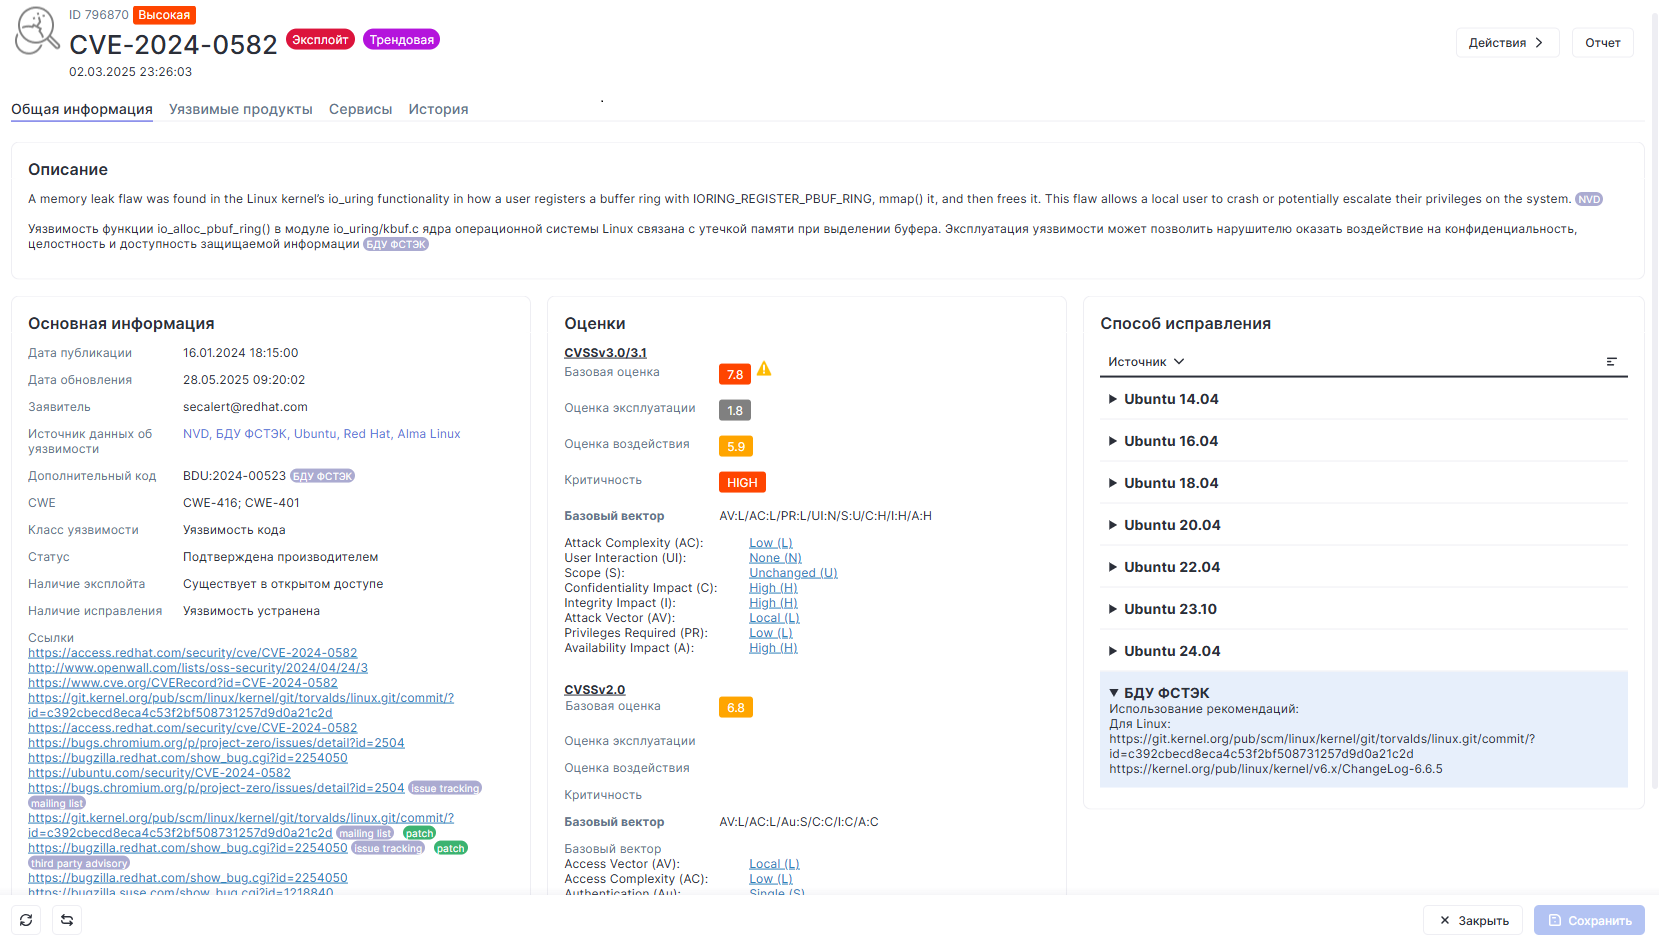The height and width of the screenshot is (944, 1659).
Task: Click the БДУ ФСТЭК badge after the Russian description
Action: [396, 244]
